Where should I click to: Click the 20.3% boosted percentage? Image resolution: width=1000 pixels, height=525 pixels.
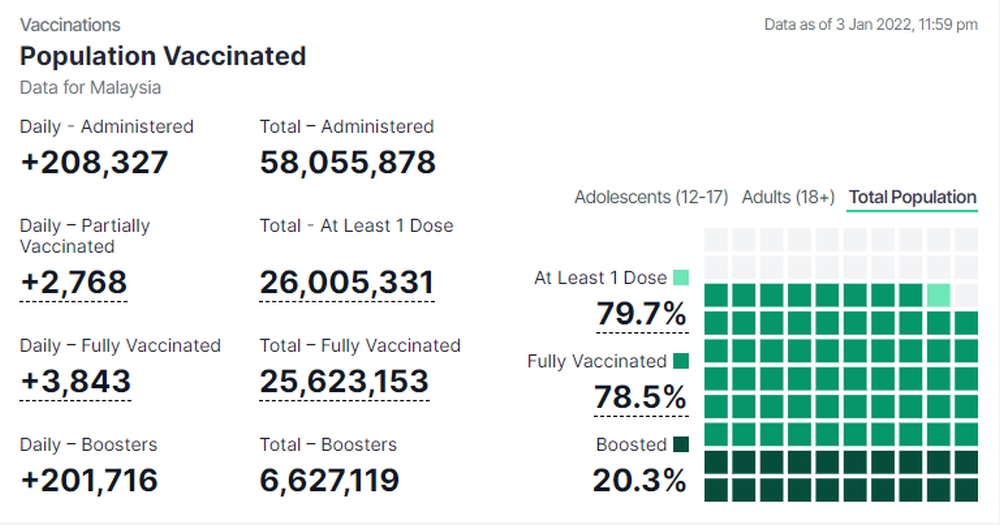(x=640, y=480)
